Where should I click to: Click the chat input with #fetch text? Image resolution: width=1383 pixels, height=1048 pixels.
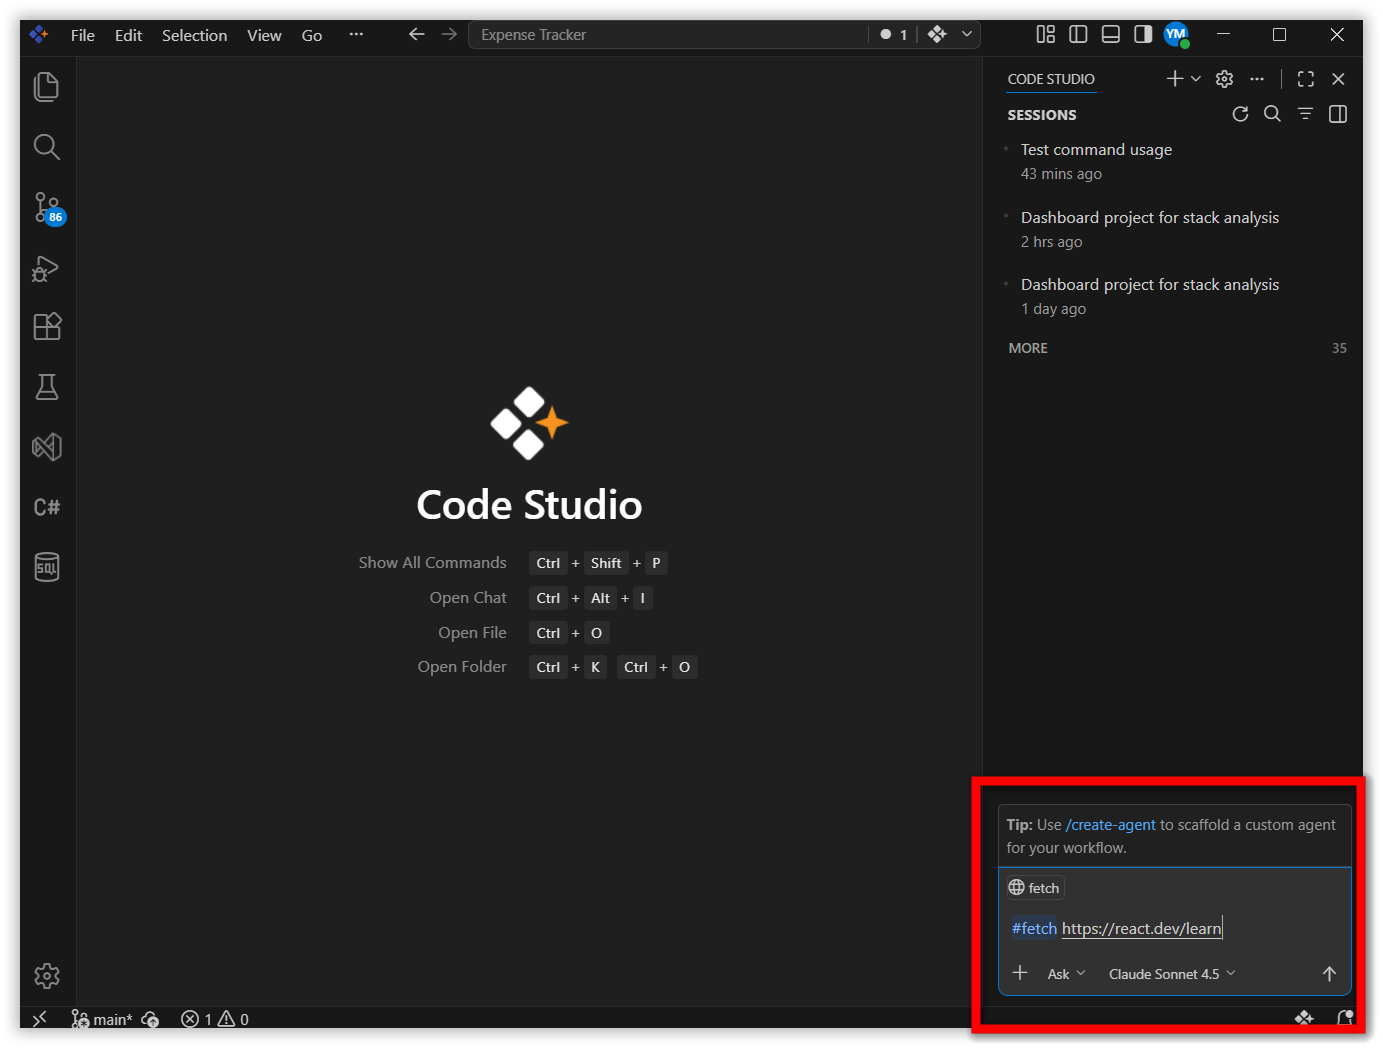coord(1174,929)
